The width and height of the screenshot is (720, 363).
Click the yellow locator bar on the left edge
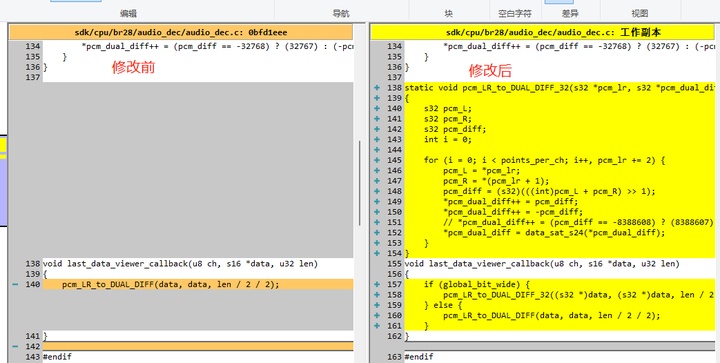click(3, 145)
